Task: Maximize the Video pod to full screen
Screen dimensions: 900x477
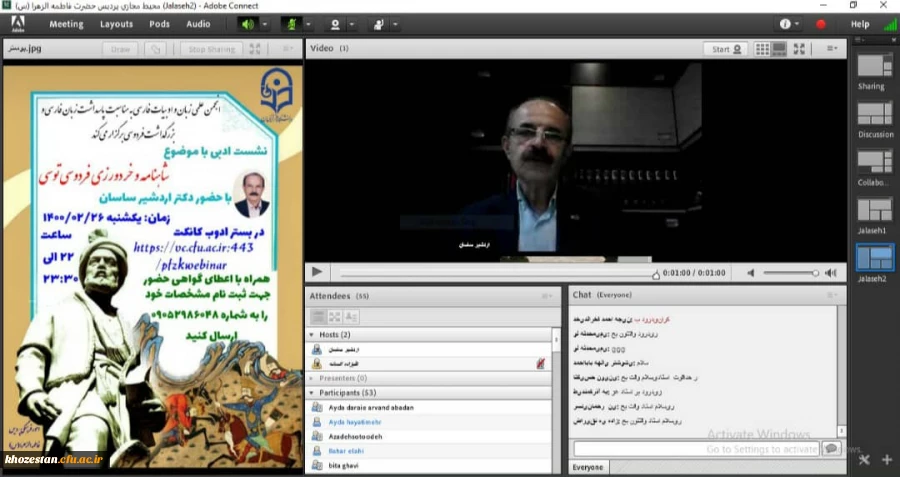Action: [799, 48]
